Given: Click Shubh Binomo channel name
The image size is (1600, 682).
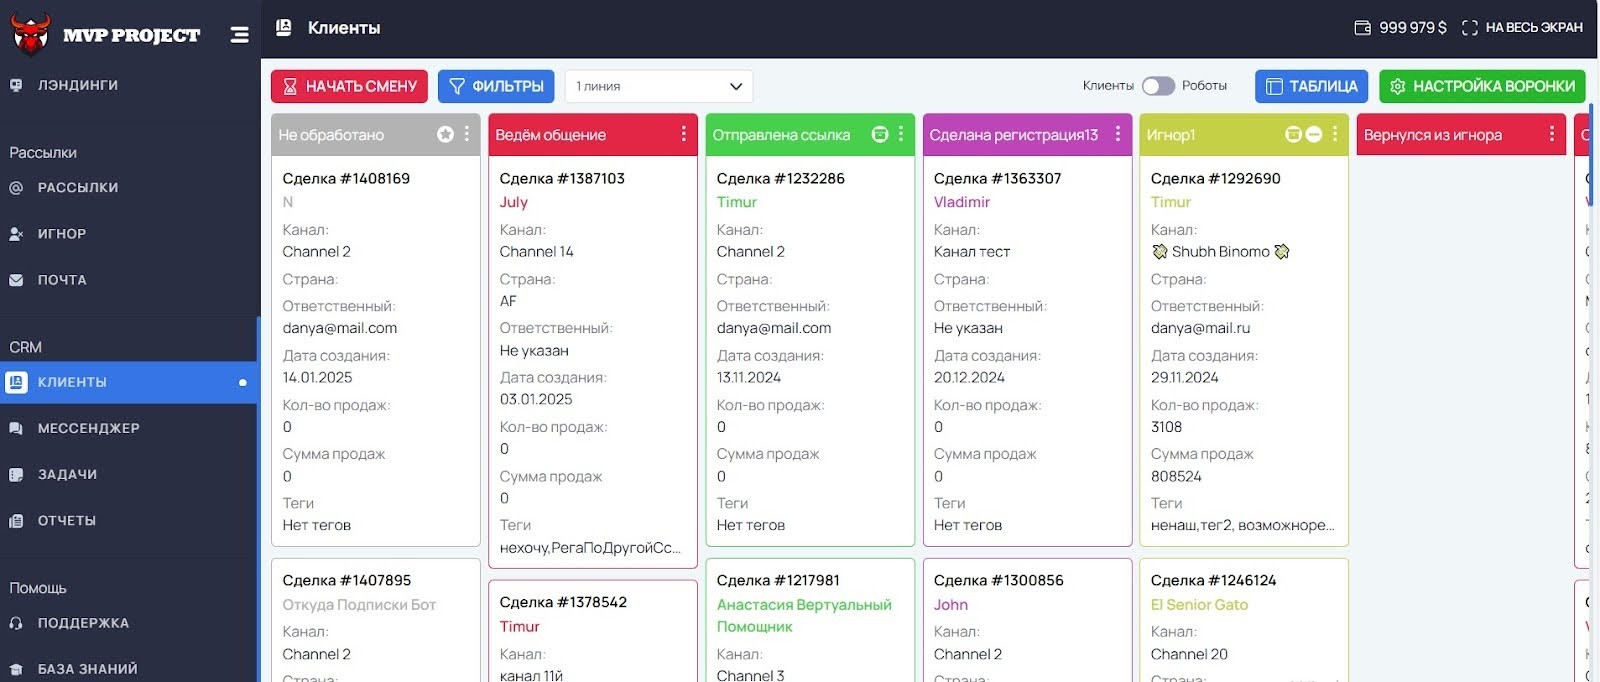Looking at the screenshot, I should point(1220,252).
